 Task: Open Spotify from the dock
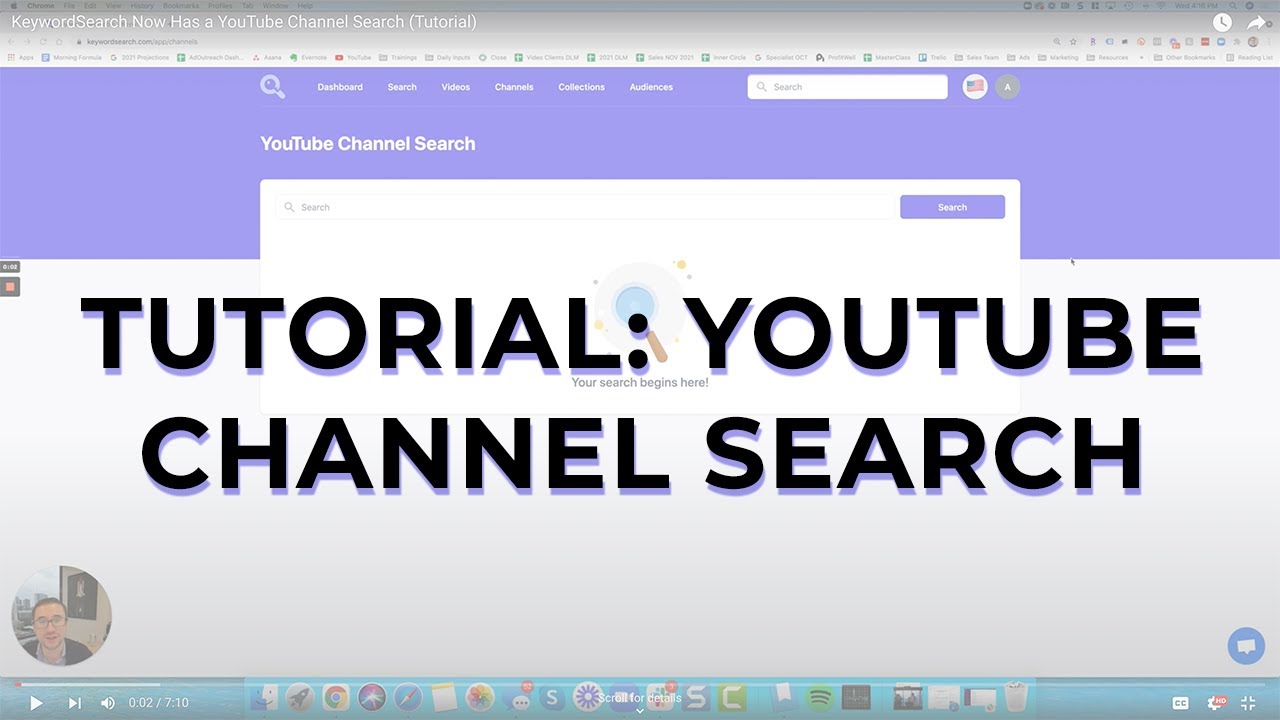tap(820, 696)
